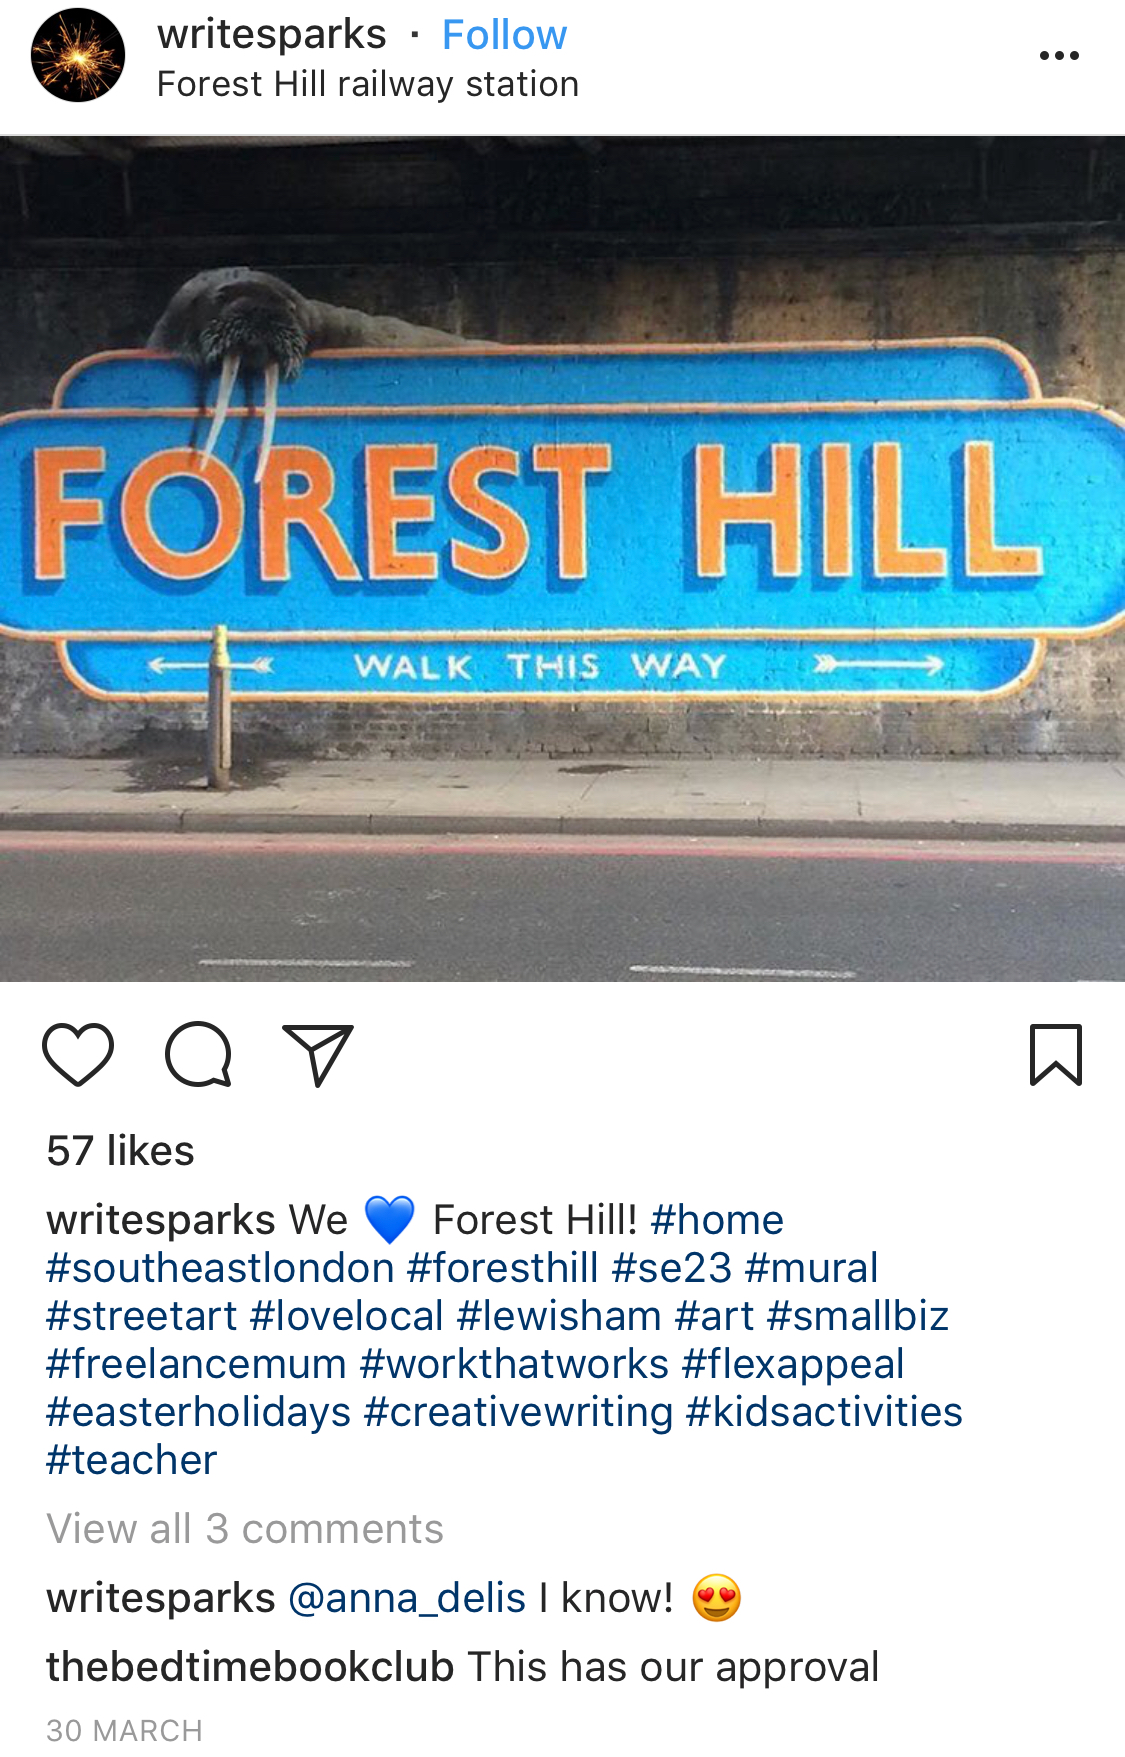Screen dimensions: 1125x1757
Task: Share the post with the paper plane icon
Action: pyautogui.click(x=318, y=1055)
